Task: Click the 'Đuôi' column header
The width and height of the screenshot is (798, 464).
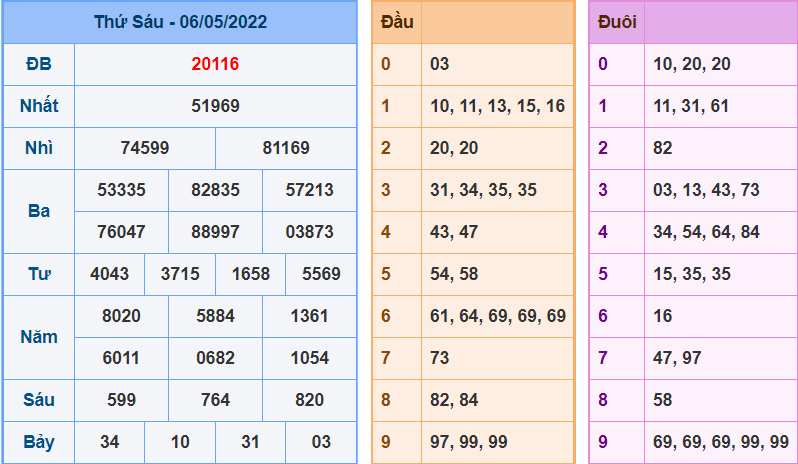Action: [617, 22]
